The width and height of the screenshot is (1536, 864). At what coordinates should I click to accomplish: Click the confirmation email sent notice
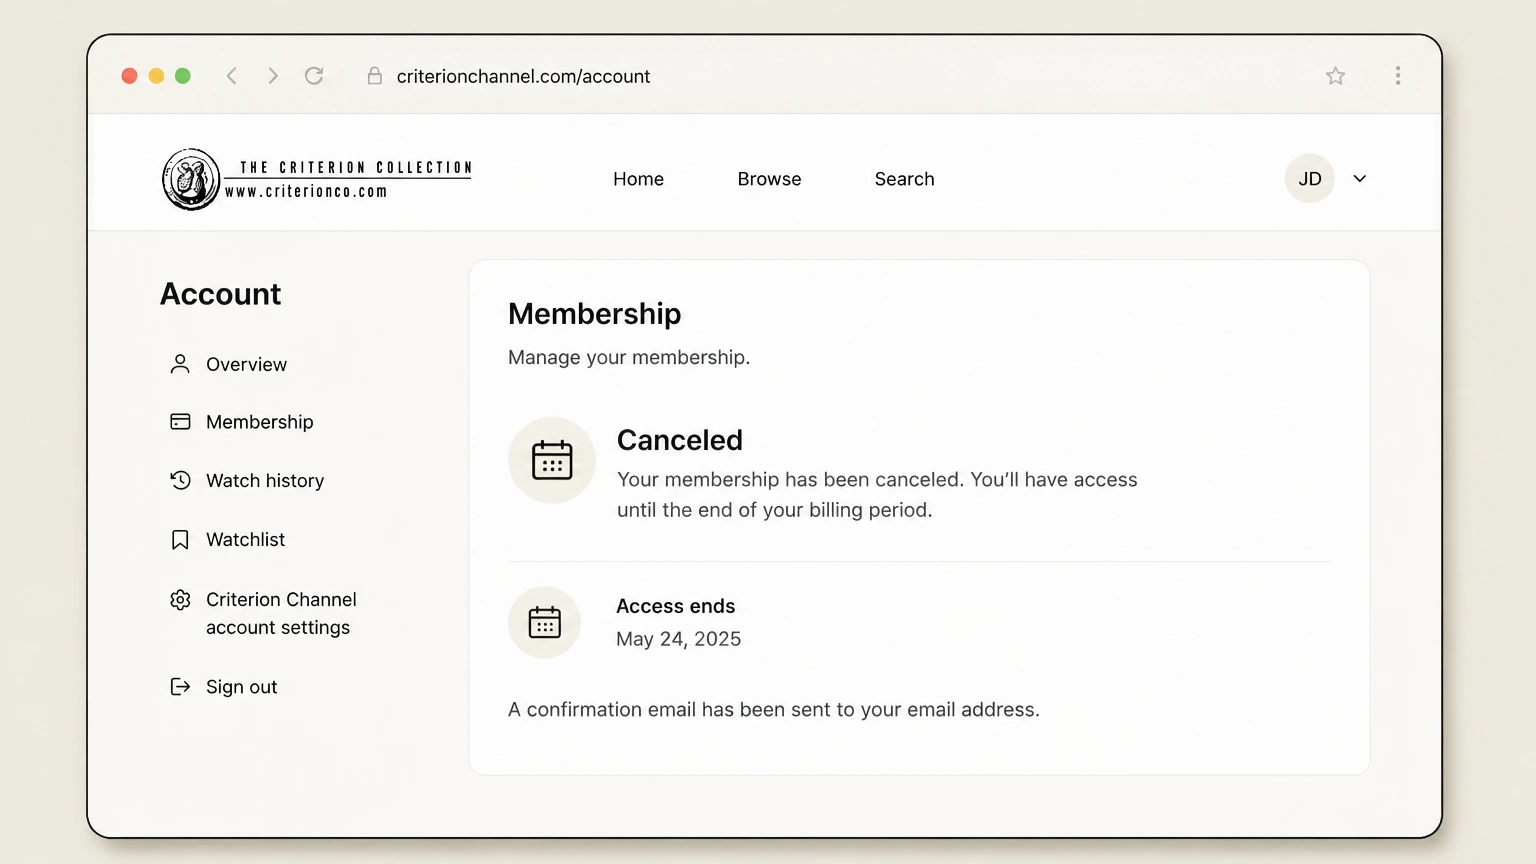774,709
